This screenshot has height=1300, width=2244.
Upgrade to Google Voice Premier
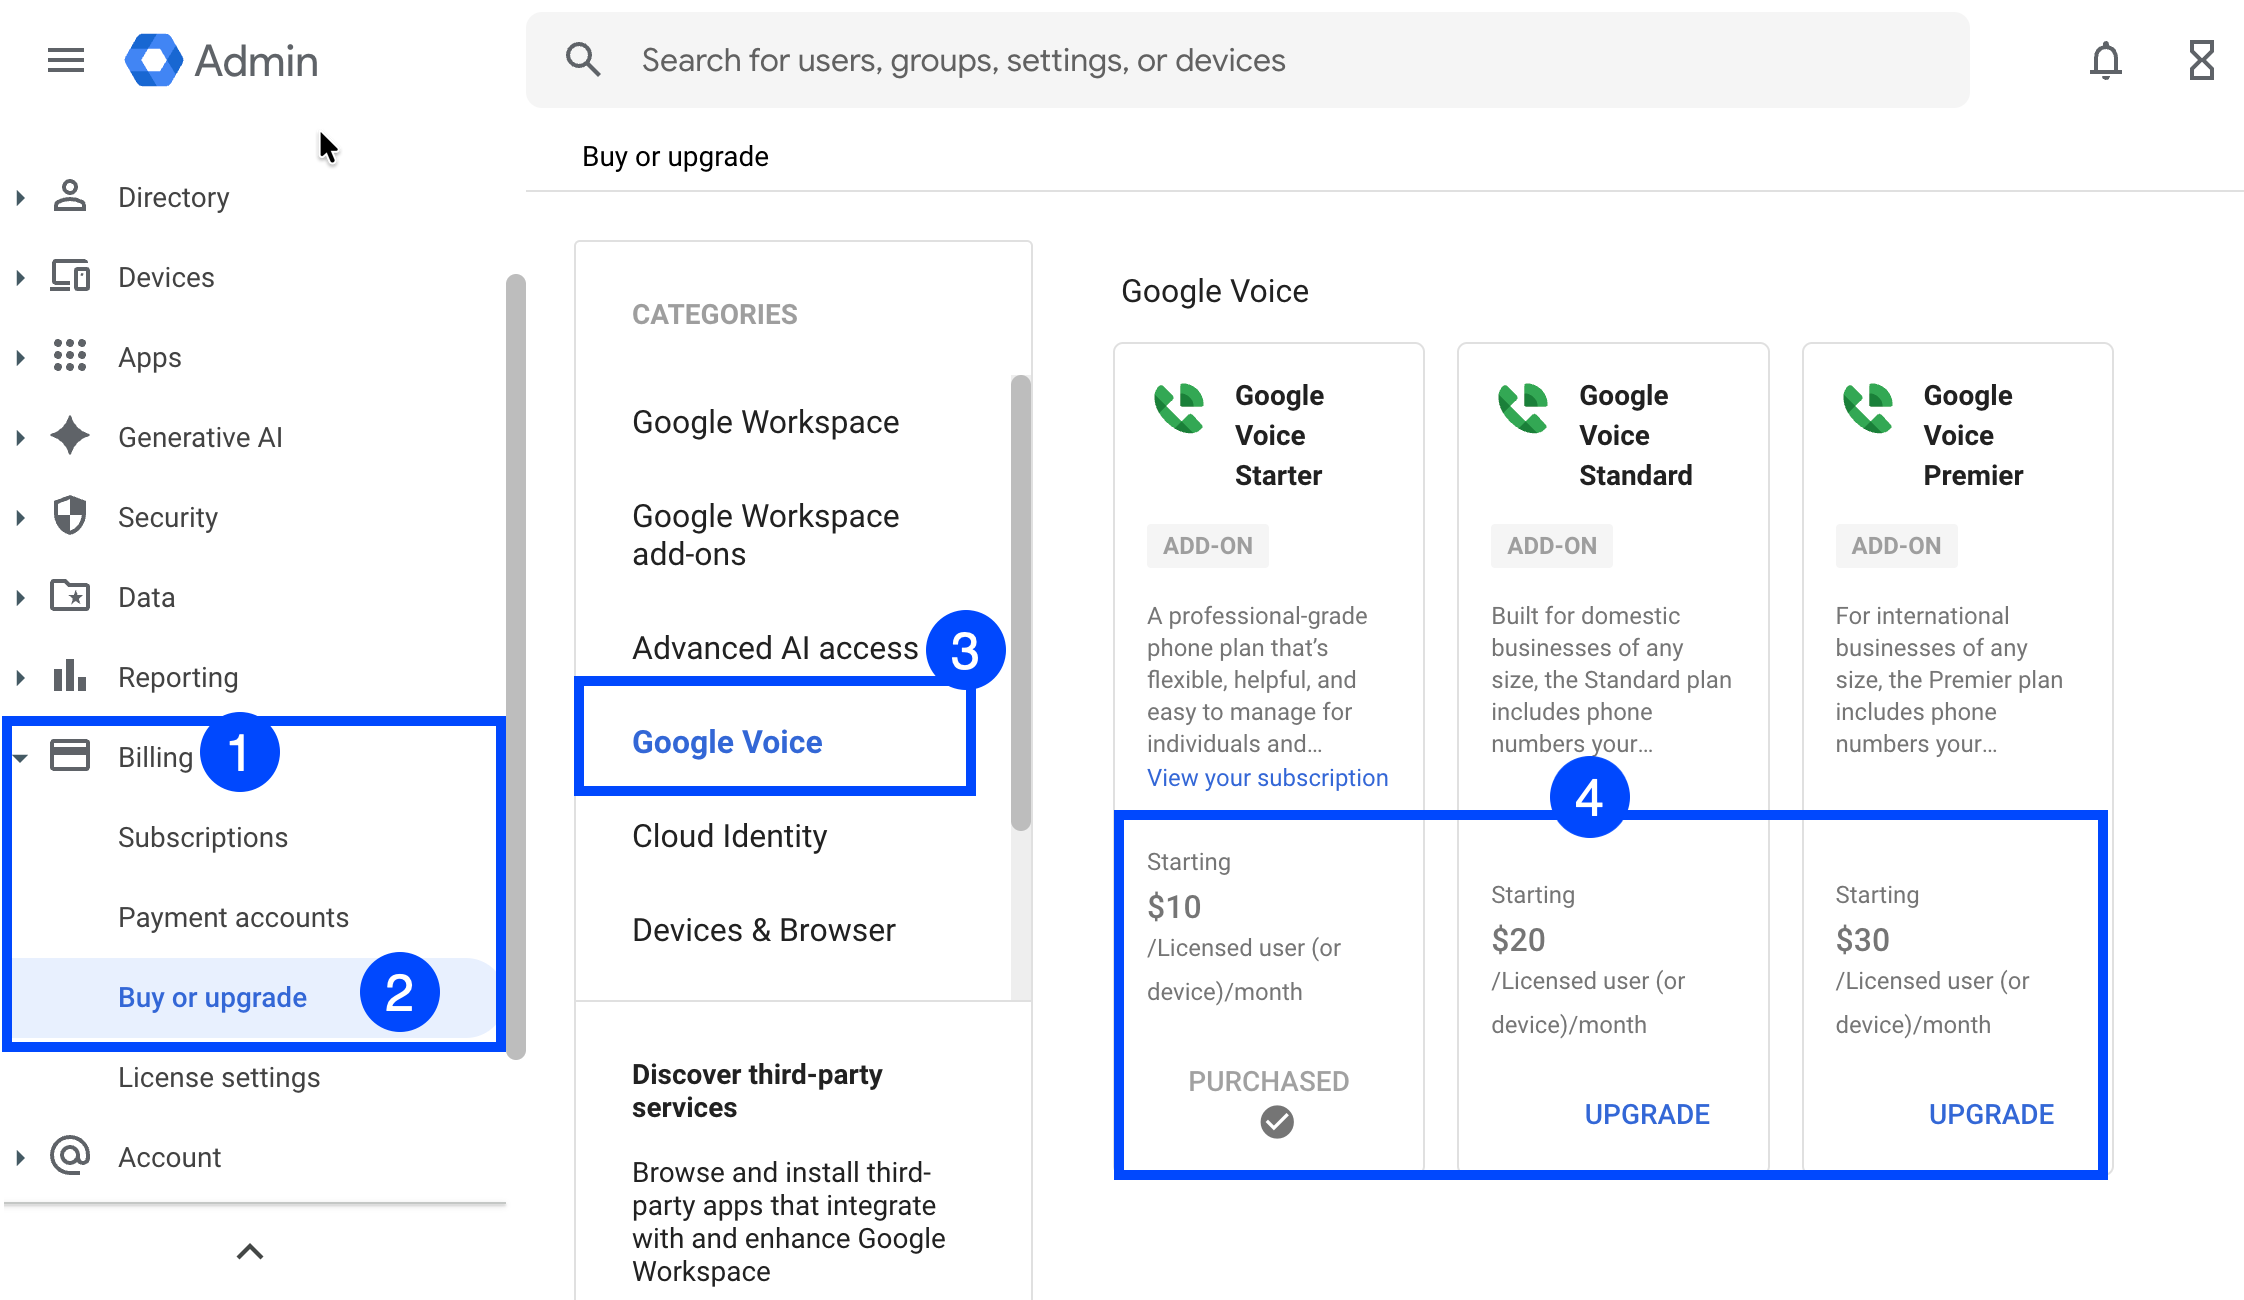pos(1990,1114)
